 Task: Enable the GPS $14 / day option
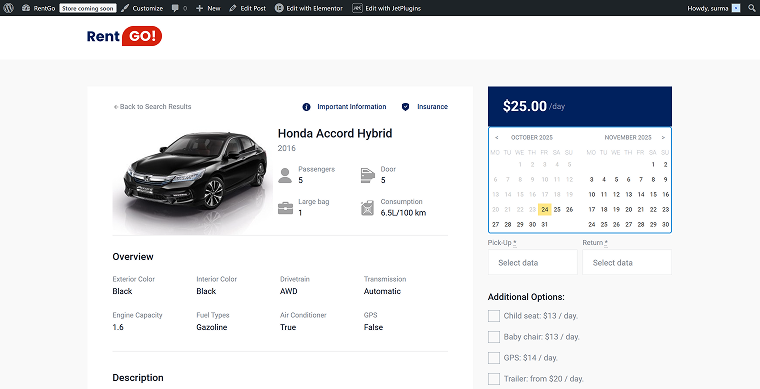494,358
